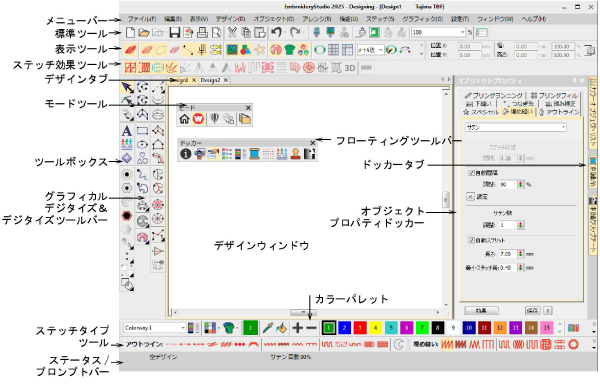Click the spinner beside the satin count field
This screenshot has width=600, height=384.
pyautogui.click(x=520, y=225)
